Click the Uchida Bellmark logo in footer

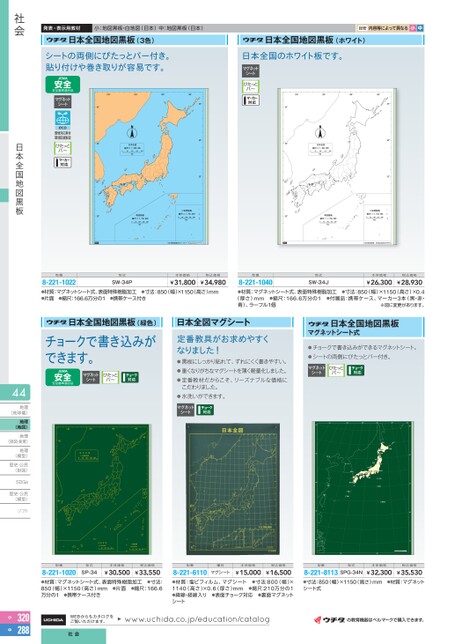329,620
